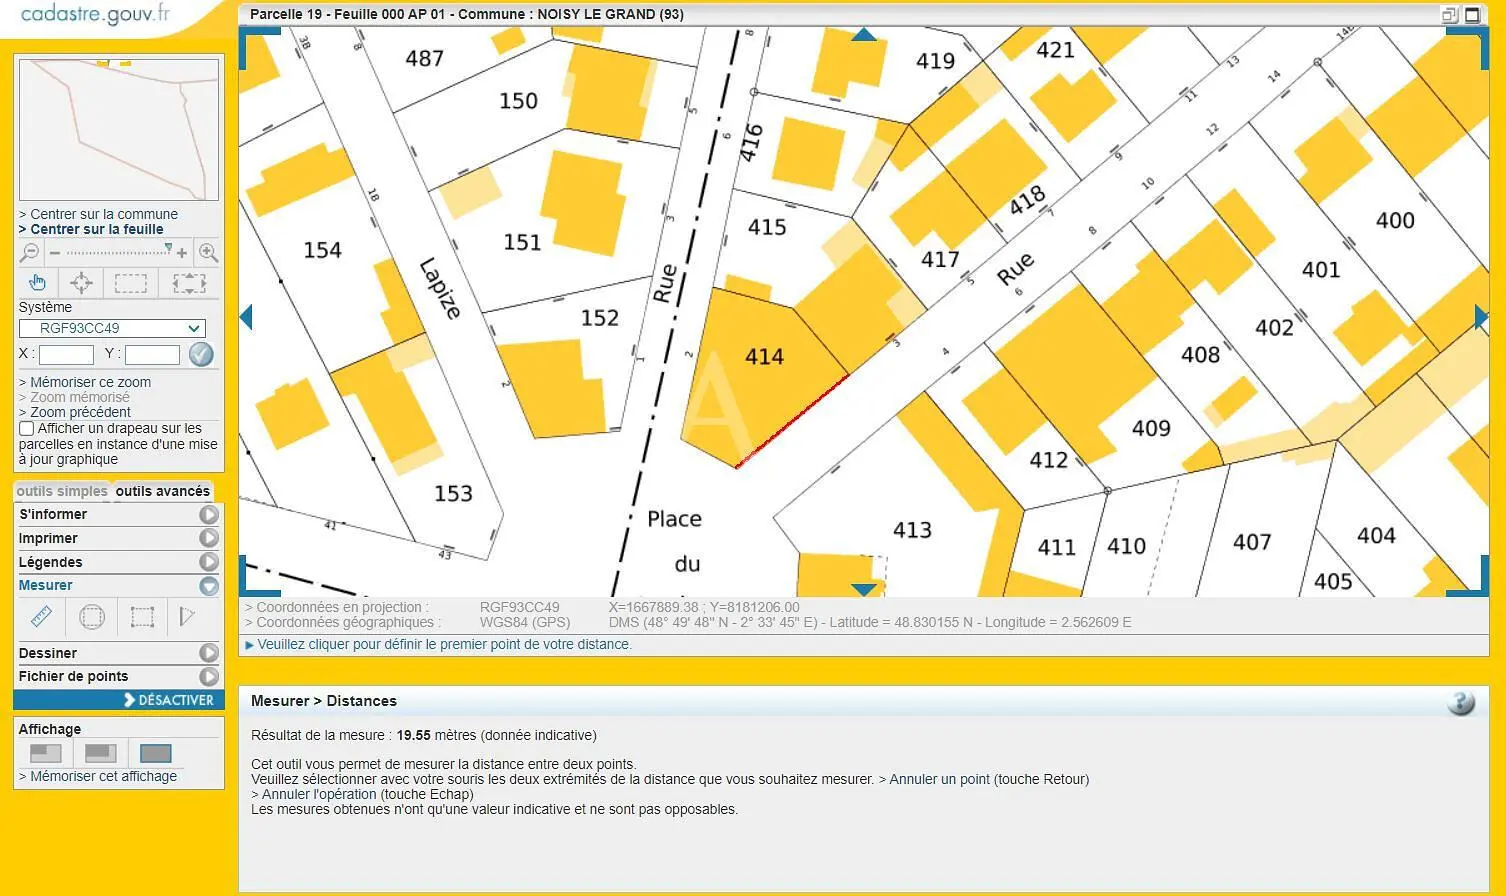Choose the full-map display layout icon

click(x=155, y=753)
